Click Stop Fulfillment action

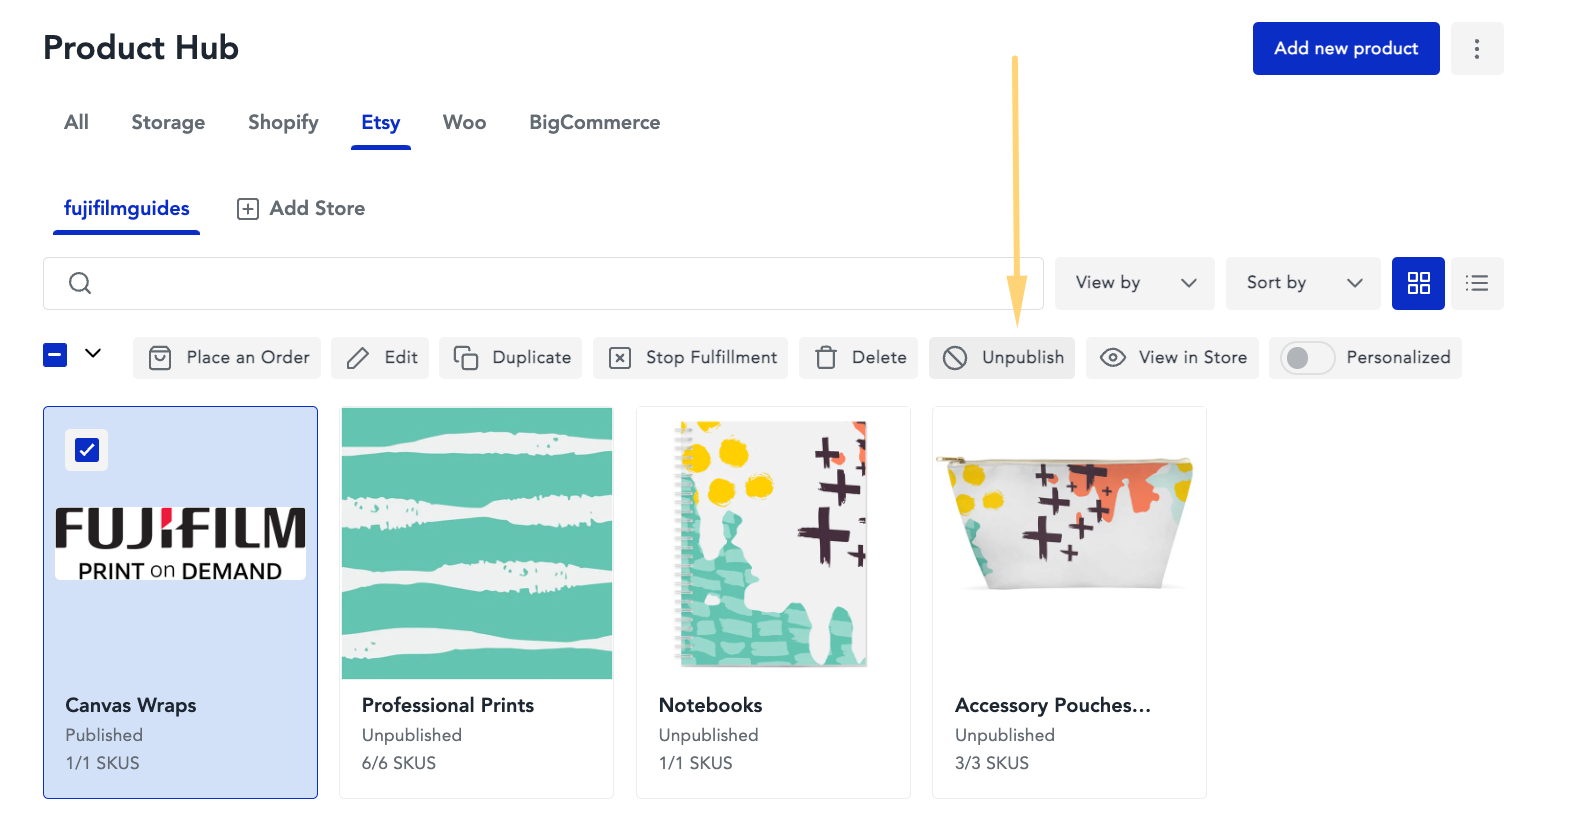point(690,358)
